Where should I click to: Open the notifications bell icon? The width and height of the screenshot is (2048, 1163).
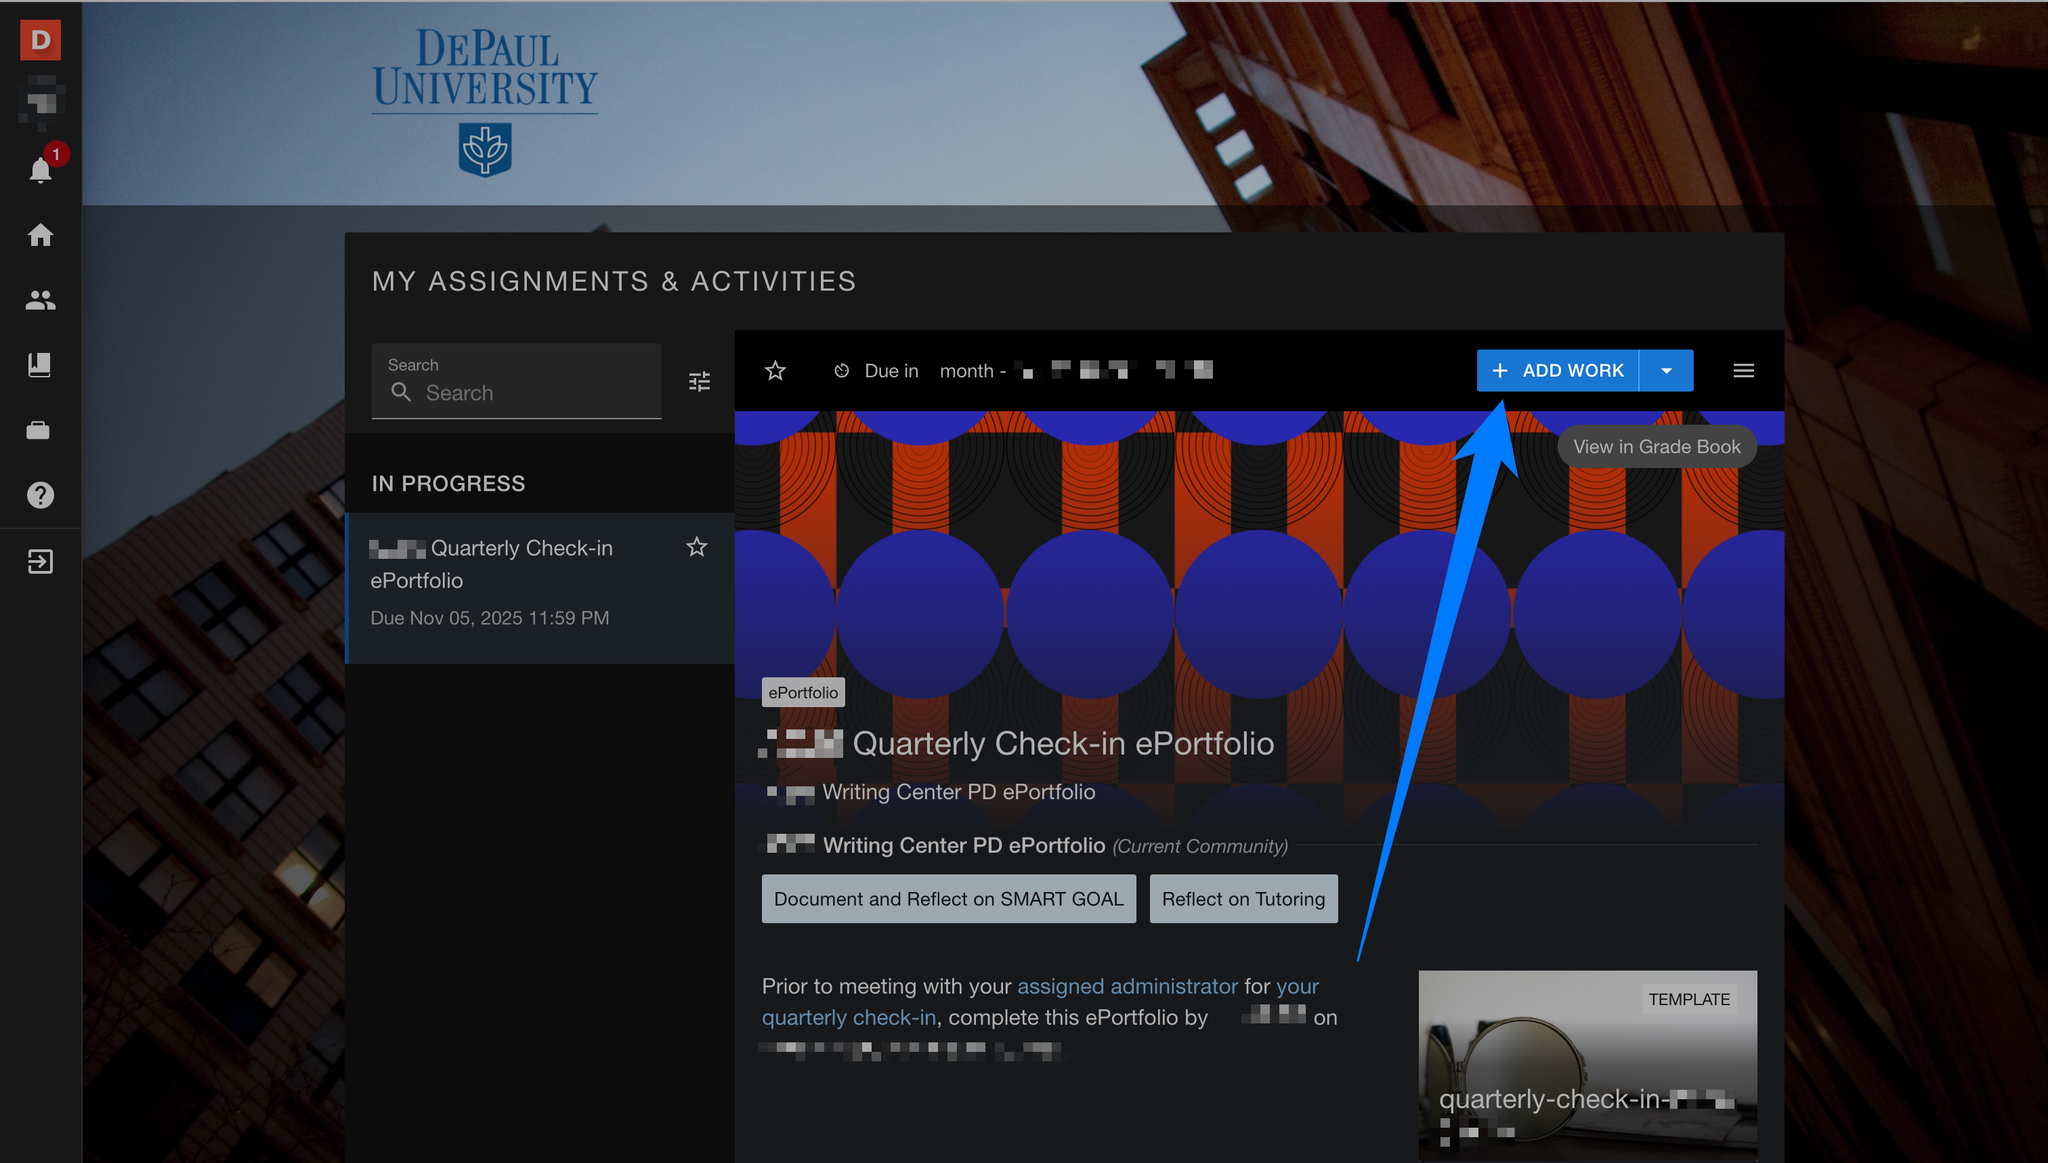coord(40,170)
